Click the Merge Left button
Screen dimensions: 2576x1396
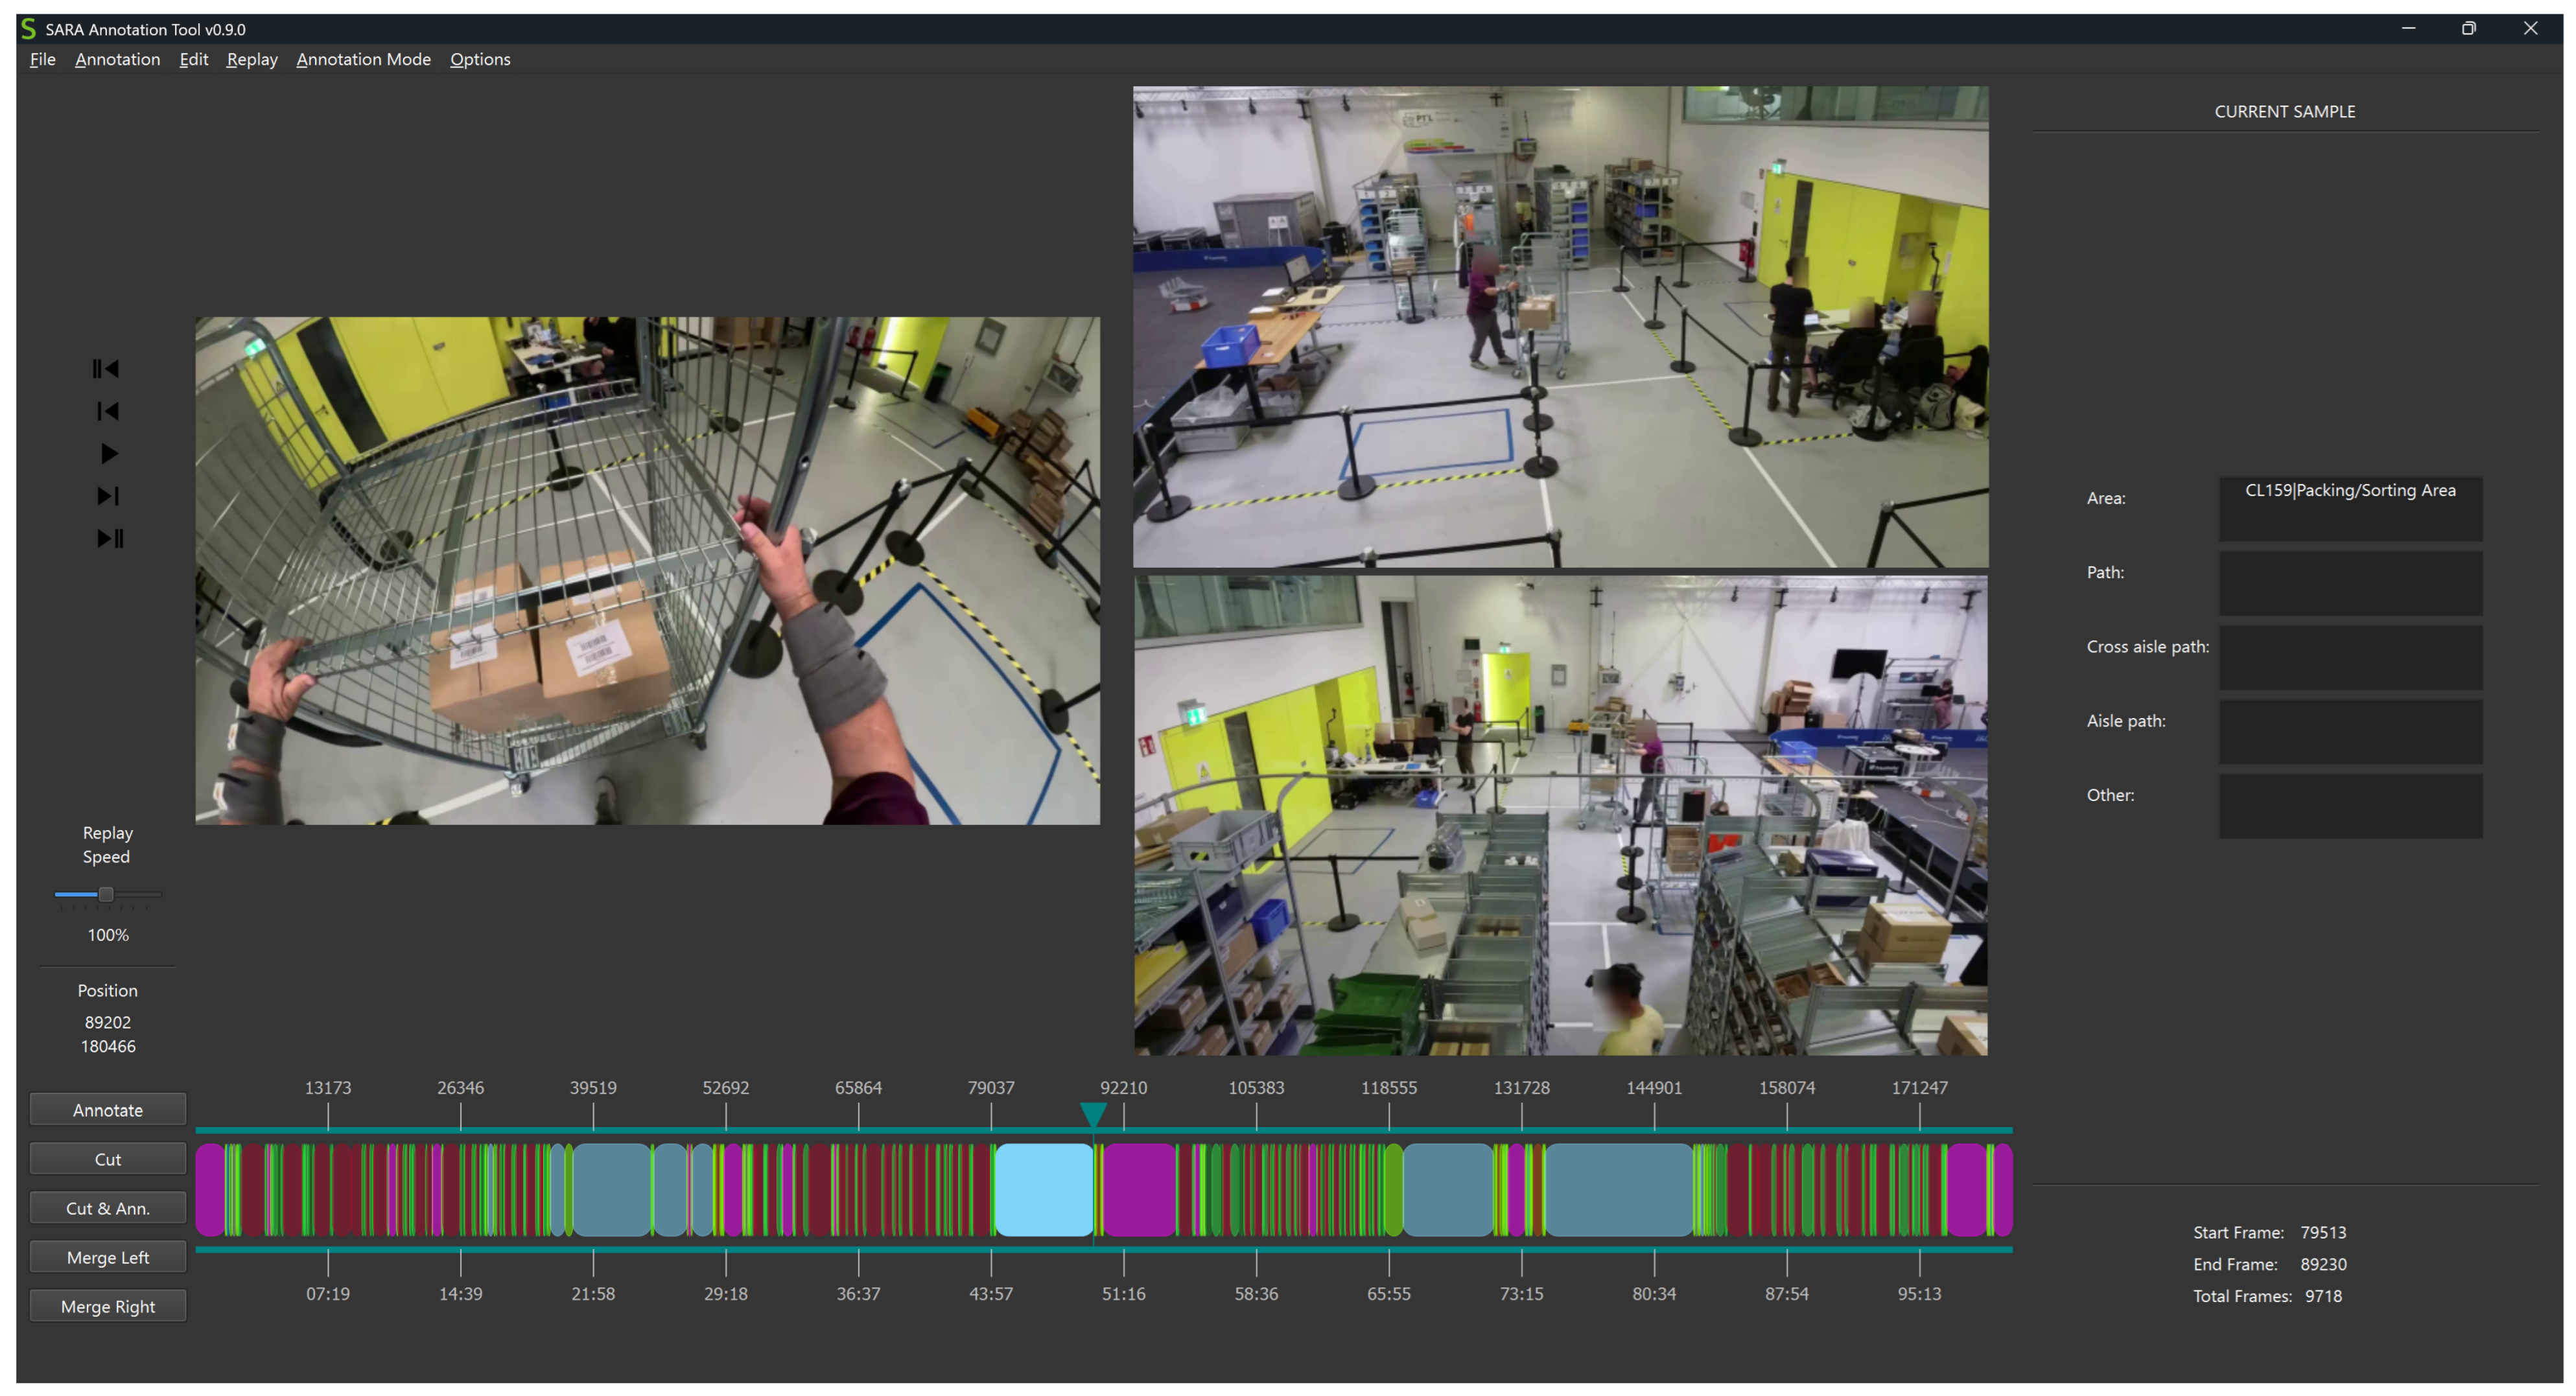pos(108,1257)
